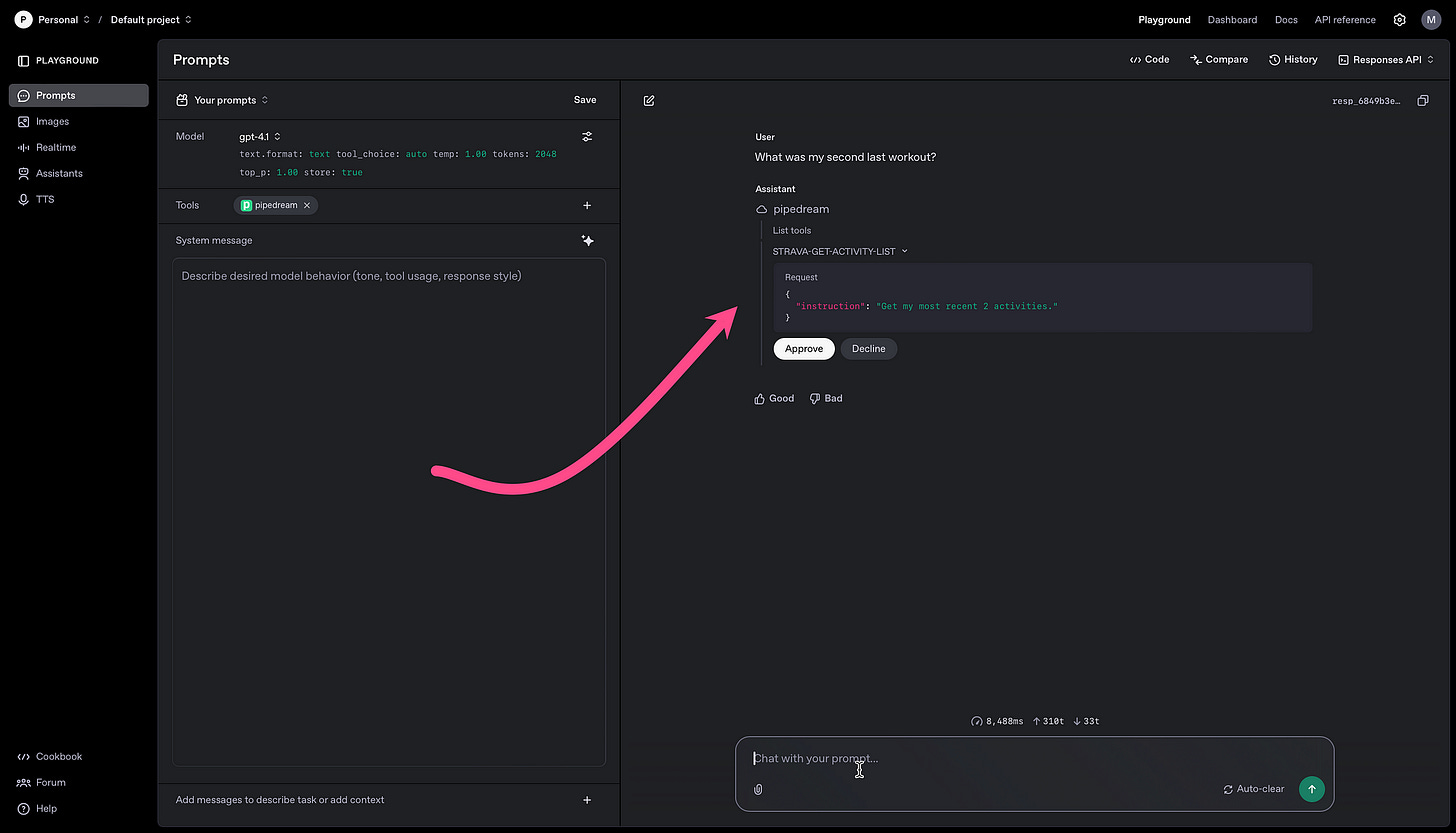Copy the response ID
This screenshot has width=1456, height=833.
point(1423,101)
